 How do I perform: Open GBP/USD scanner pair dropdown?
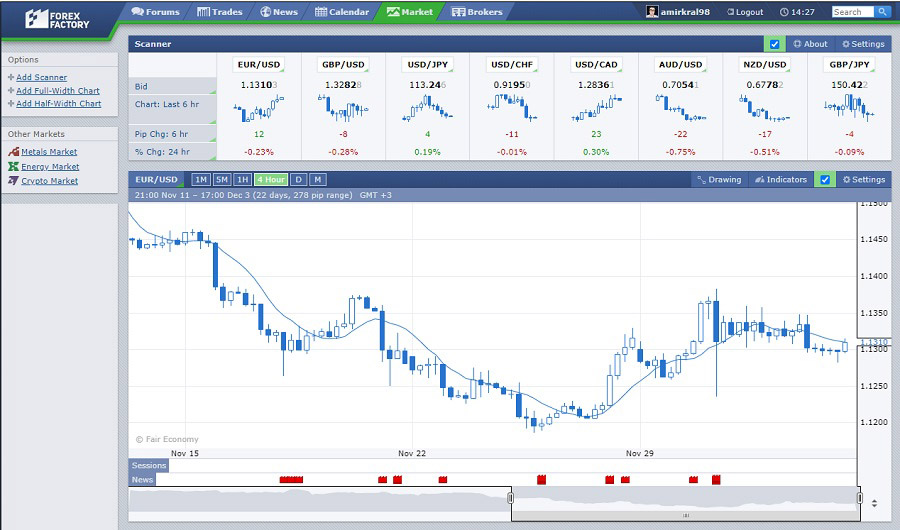[343, 64]
